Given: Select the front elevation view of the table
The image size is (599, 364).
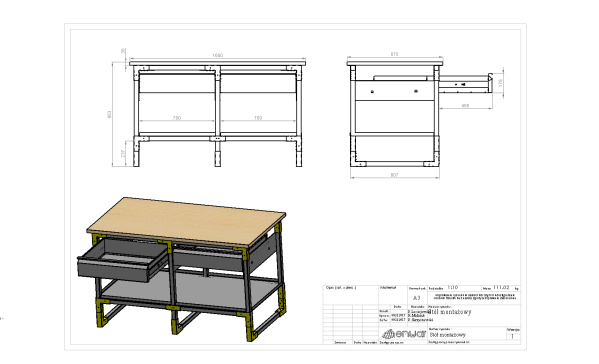Looking at the screenshot, I should pyautogui.click(x=217, y=113).
